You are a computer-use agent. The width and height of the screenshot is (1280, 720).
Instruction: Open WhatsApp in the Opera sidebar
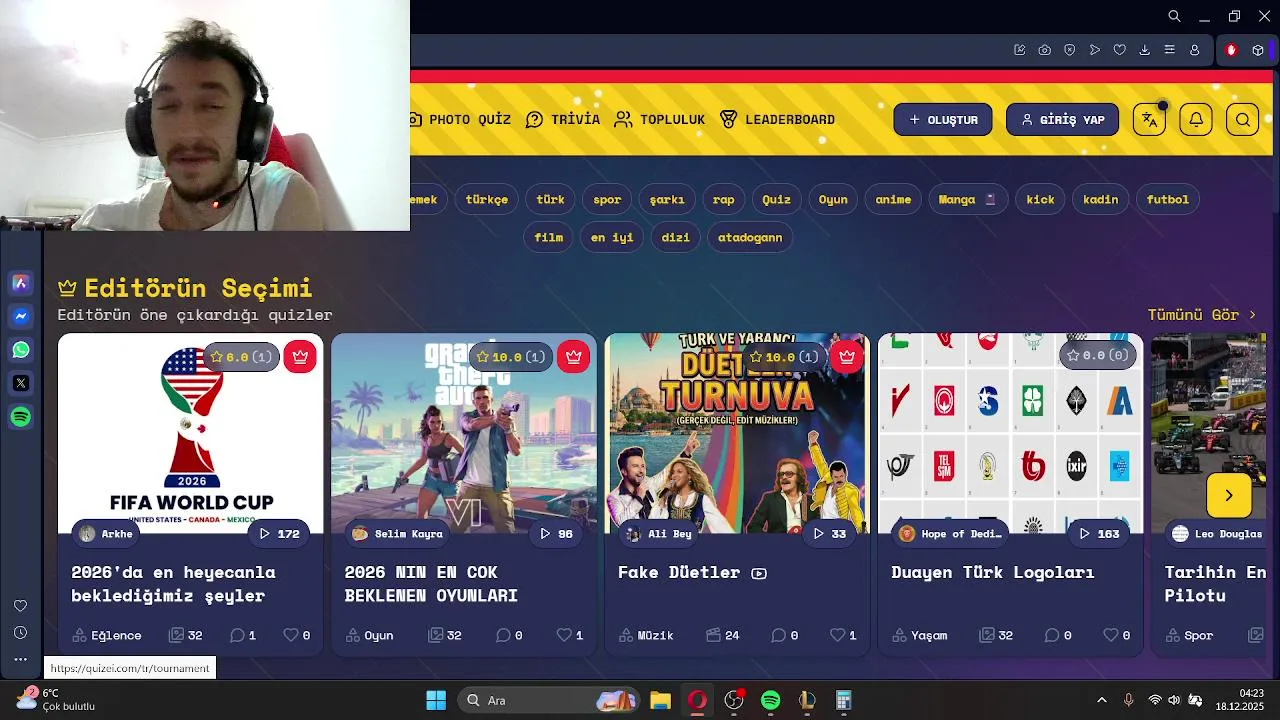(x=21, y=350)
